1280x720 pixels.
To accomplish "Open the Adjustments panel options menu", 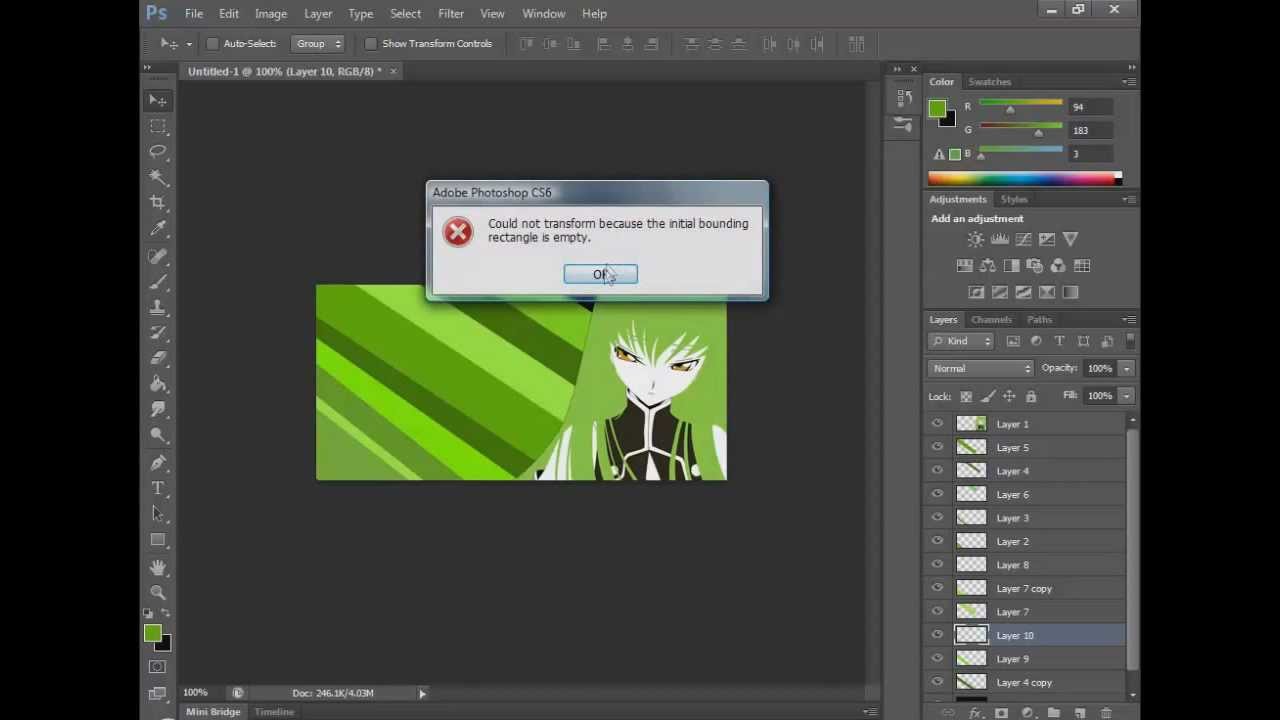I will pos(1128,199).
